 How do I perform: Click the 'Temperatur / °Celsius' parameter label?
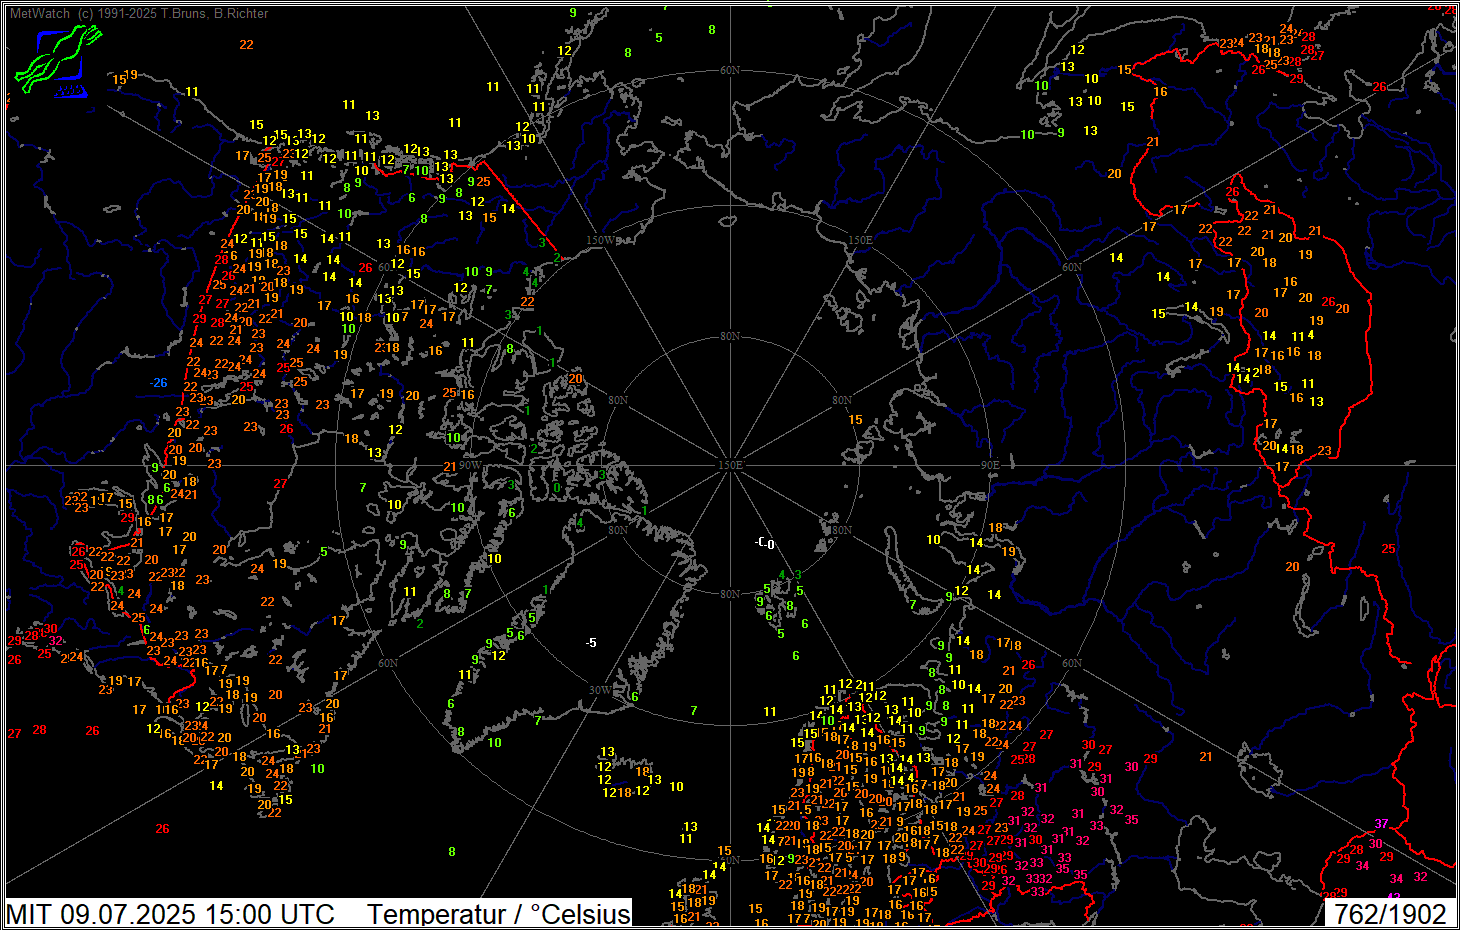(499, 914)
